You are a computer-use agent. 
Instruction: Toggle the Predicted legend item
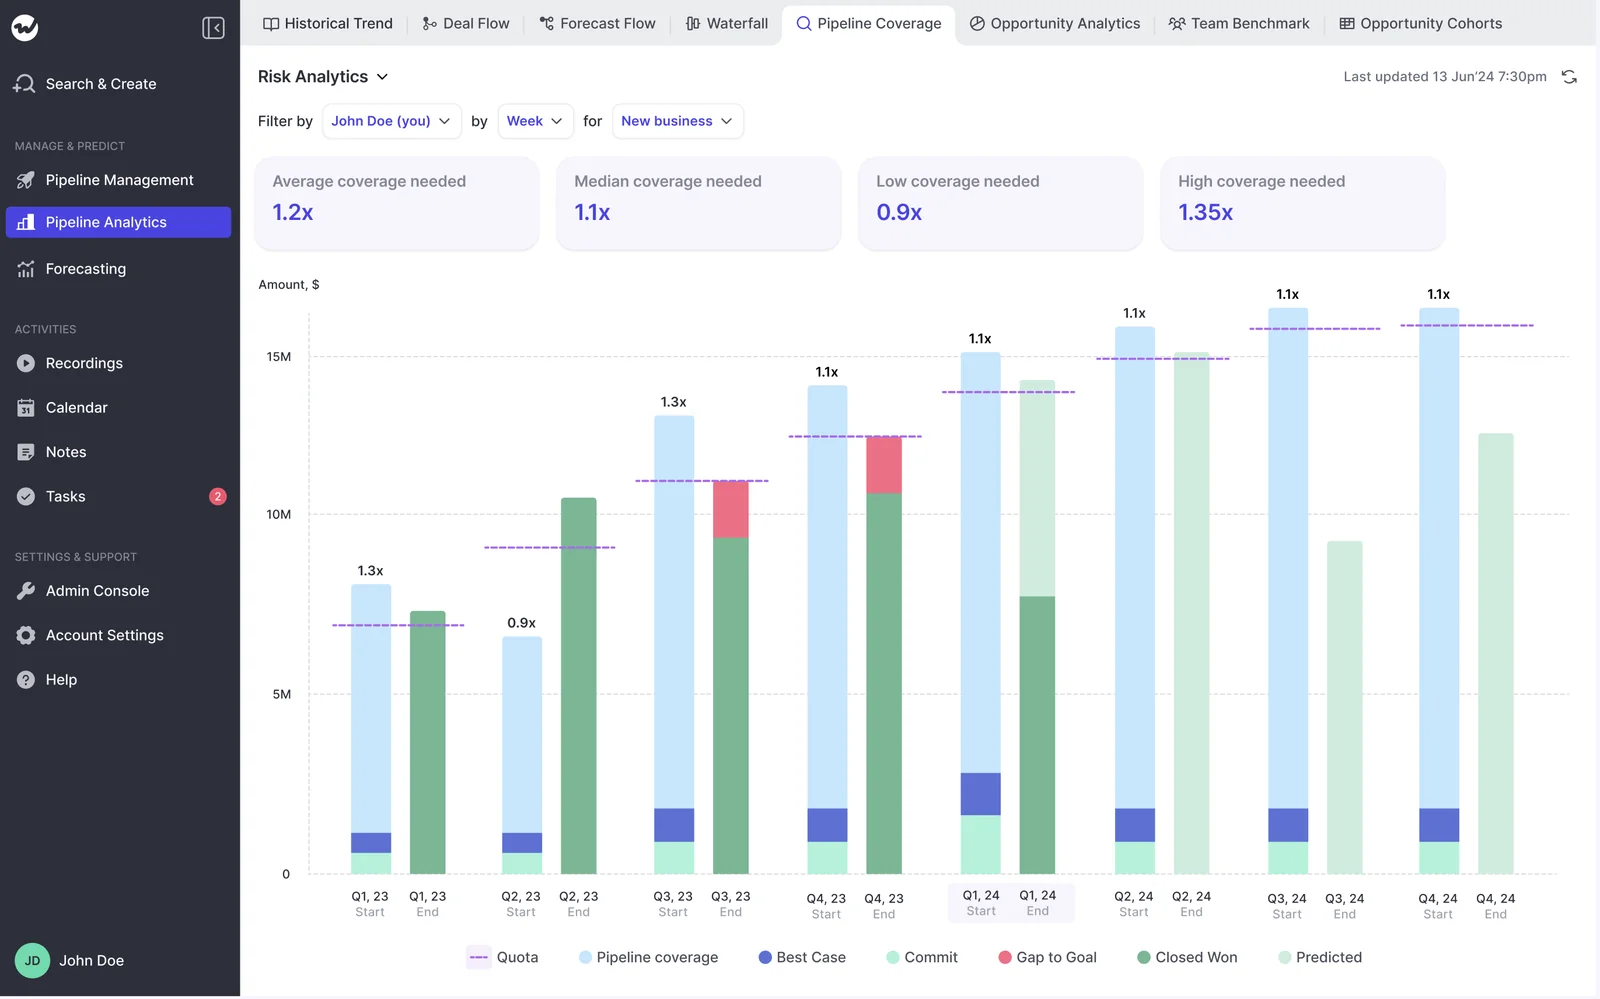click(x=1320, y=957)
